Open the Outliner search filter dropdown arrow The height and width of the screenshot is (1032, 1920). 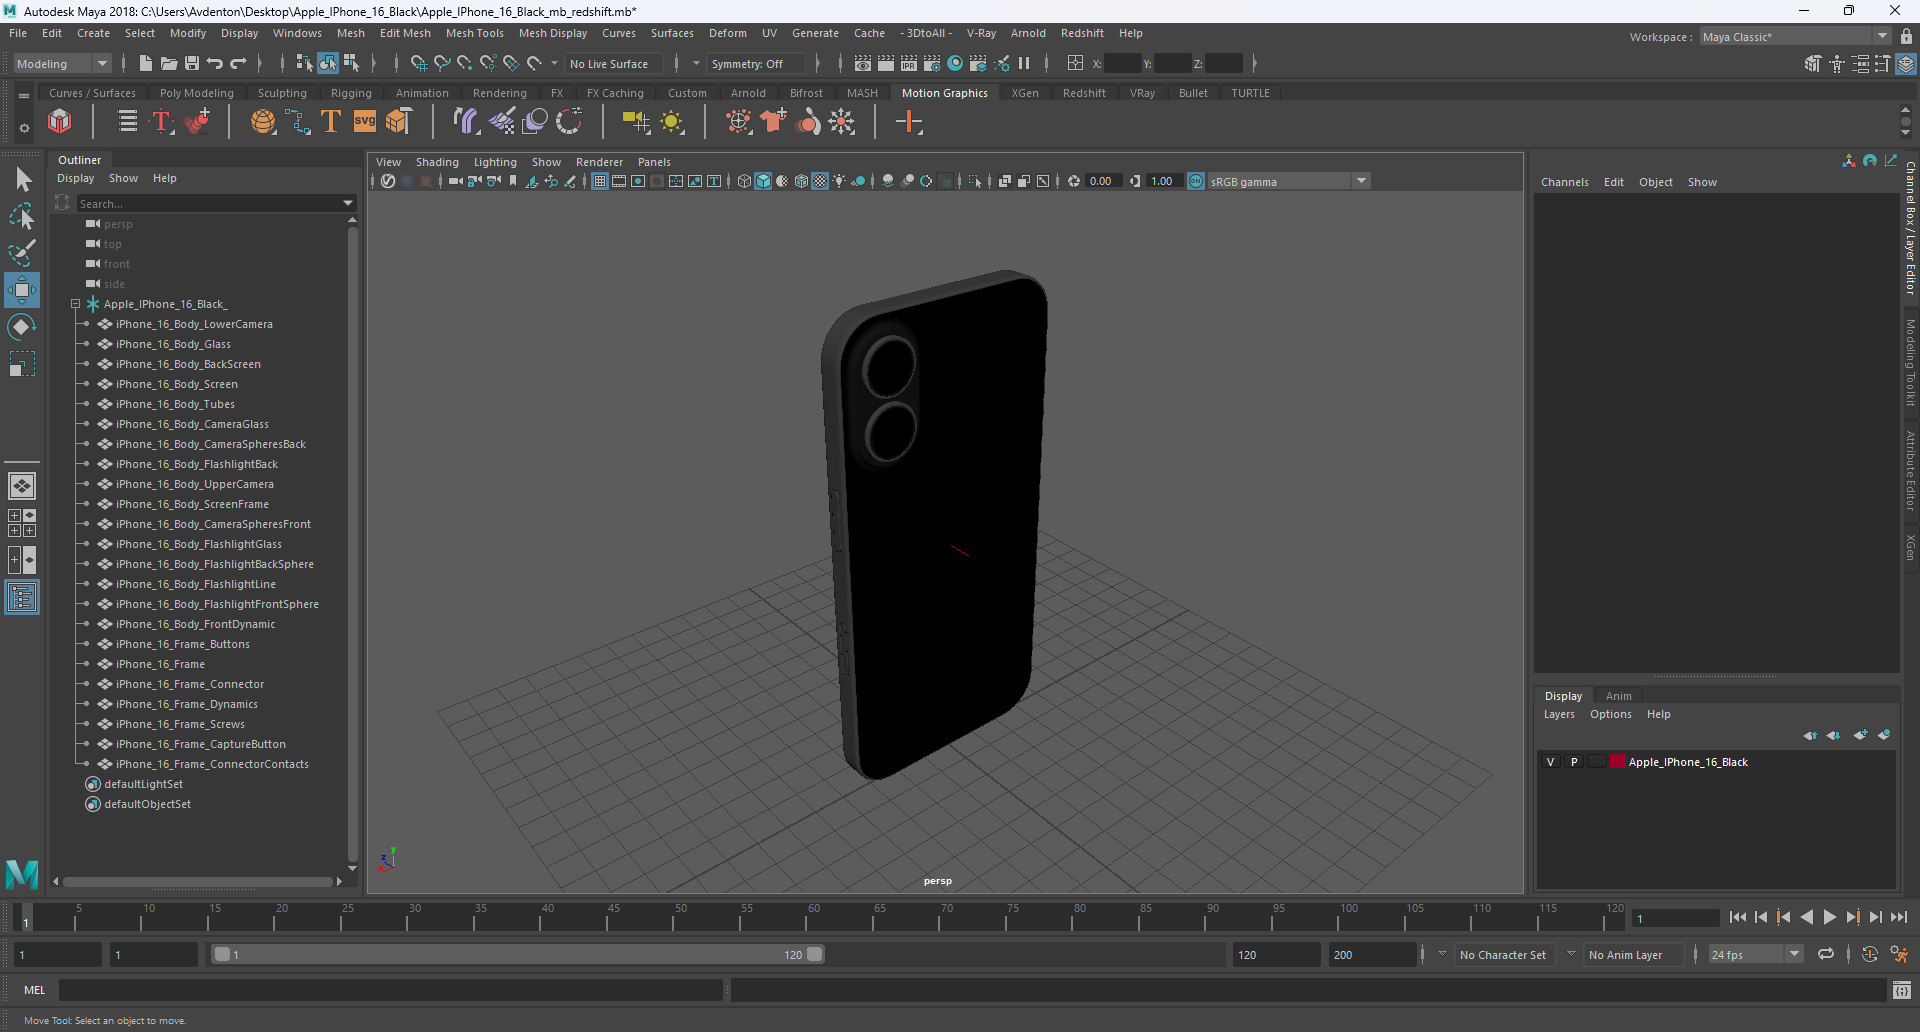pos(348,203)
